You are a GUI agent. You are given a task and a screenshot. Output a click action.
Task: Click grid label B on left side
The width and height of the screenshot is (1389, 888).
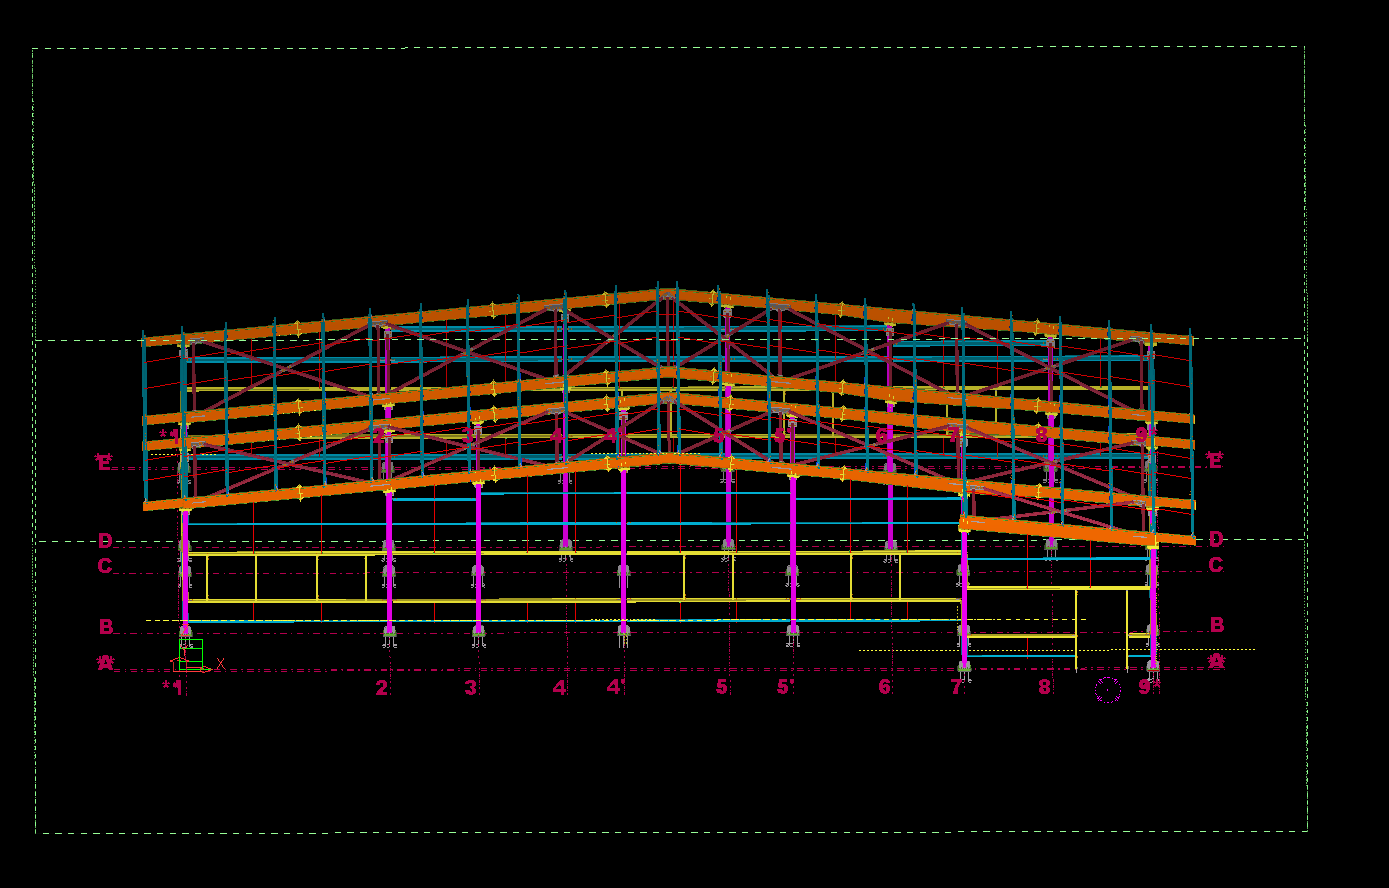click(105, 627)
